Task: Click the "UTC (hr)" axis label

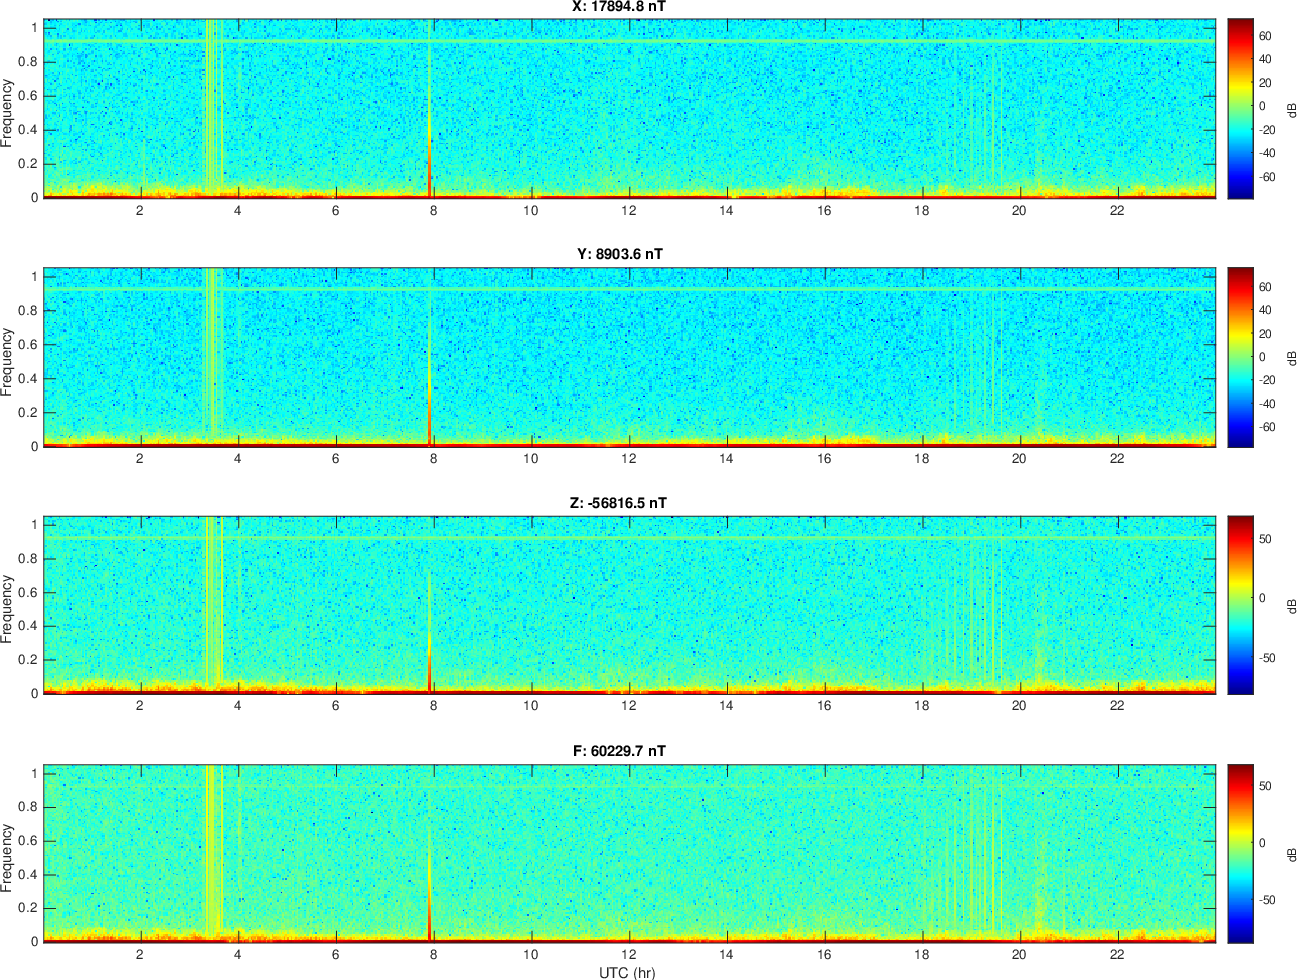Action: click(627, 972)
